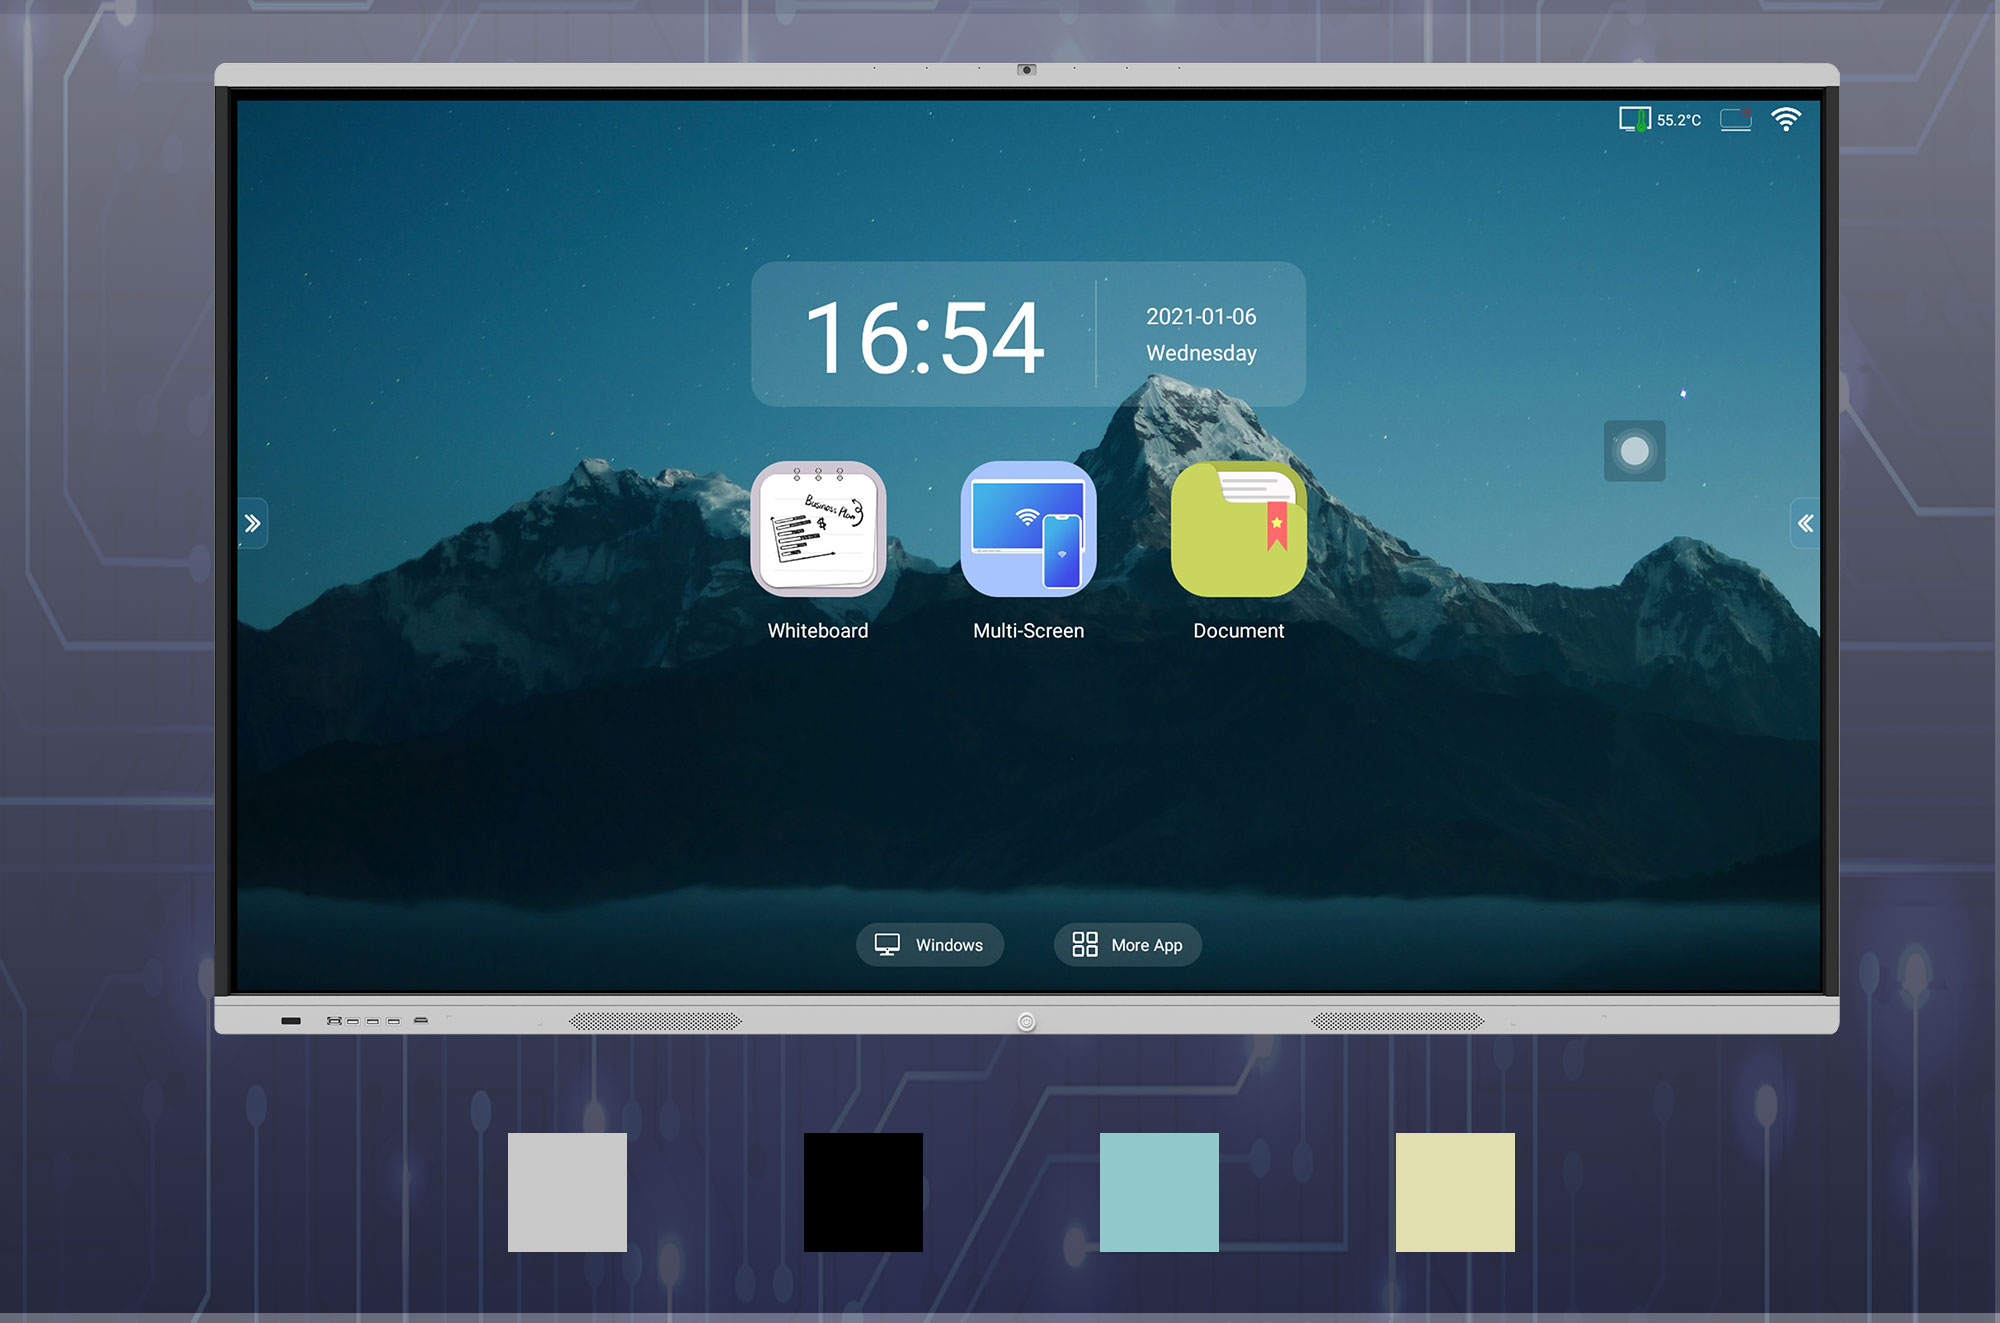Open the Document folder icon
This screenshot has height=1323, width=2000.
(x=1238, y=529)
